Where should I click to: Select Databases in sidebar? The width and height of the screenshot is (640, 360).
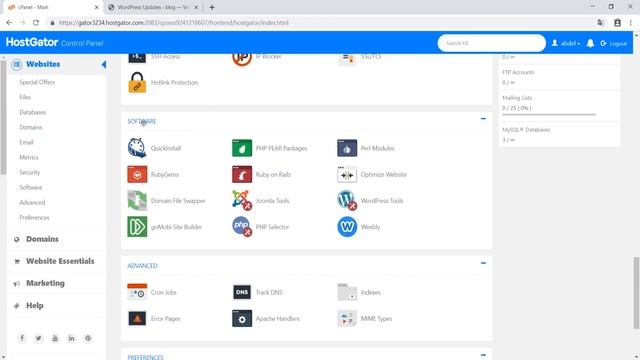(33, 112)
